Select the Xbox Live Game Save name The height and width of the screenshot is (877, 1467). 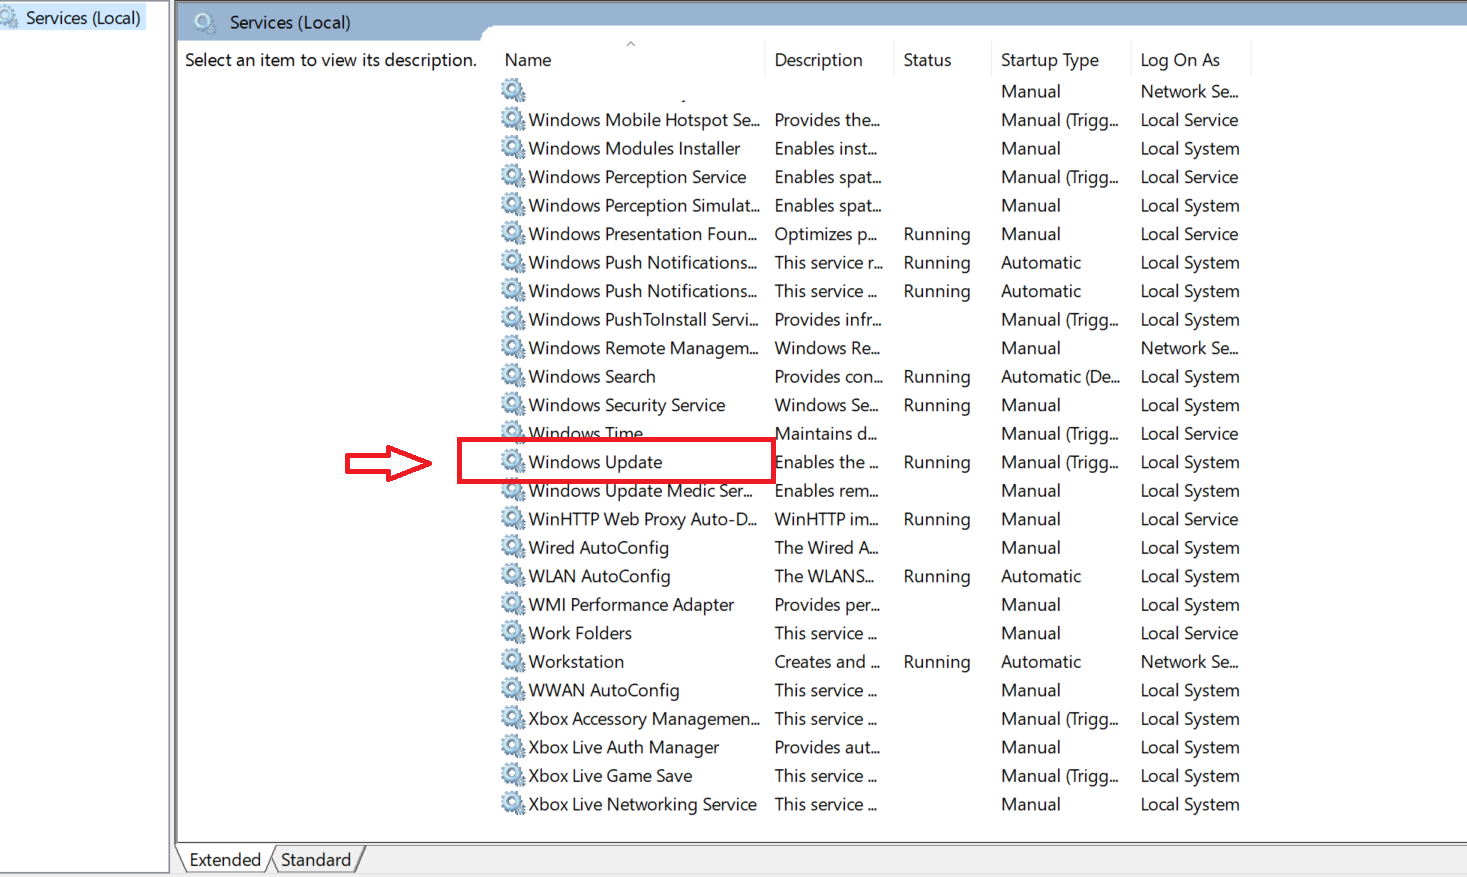(610, 776)
